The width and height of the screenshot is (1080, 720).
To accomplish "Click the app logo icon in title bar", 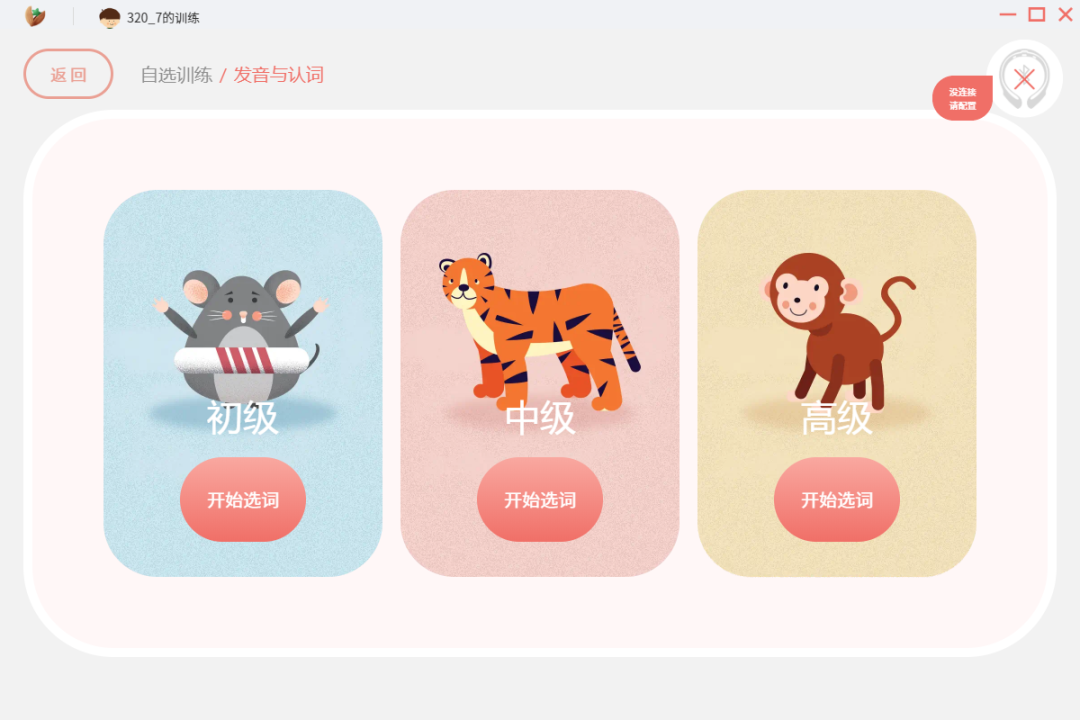I will tap(35, 16).
